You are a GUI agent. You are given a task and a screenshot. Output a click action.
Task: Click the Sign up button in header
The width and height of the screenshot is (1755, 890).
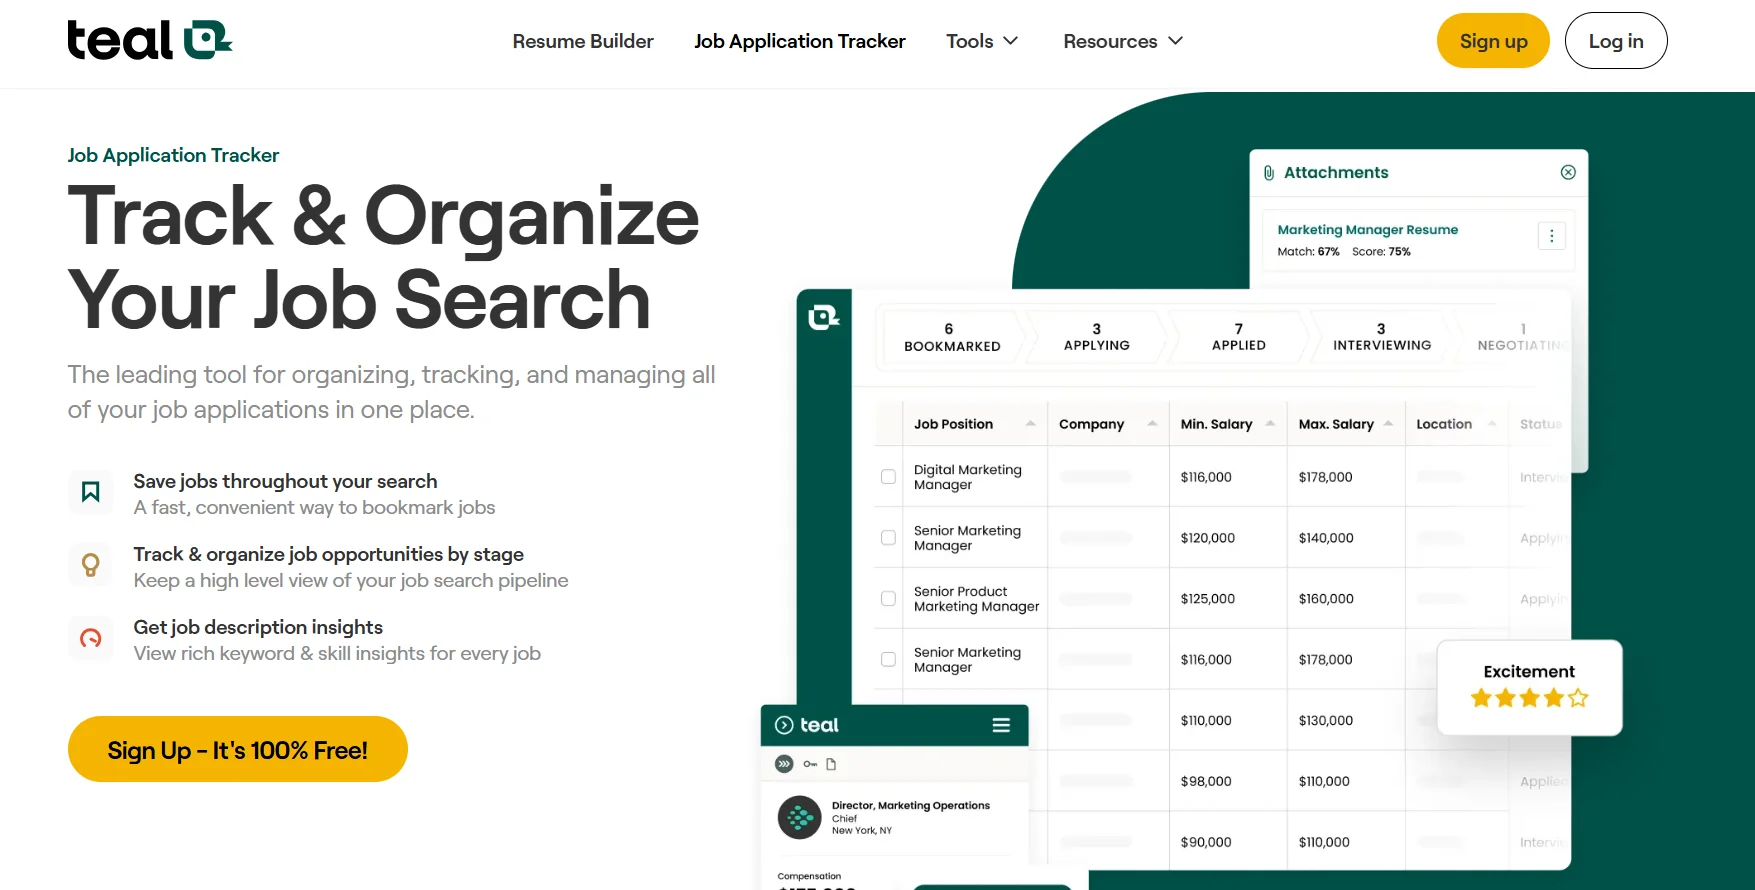1492,41
